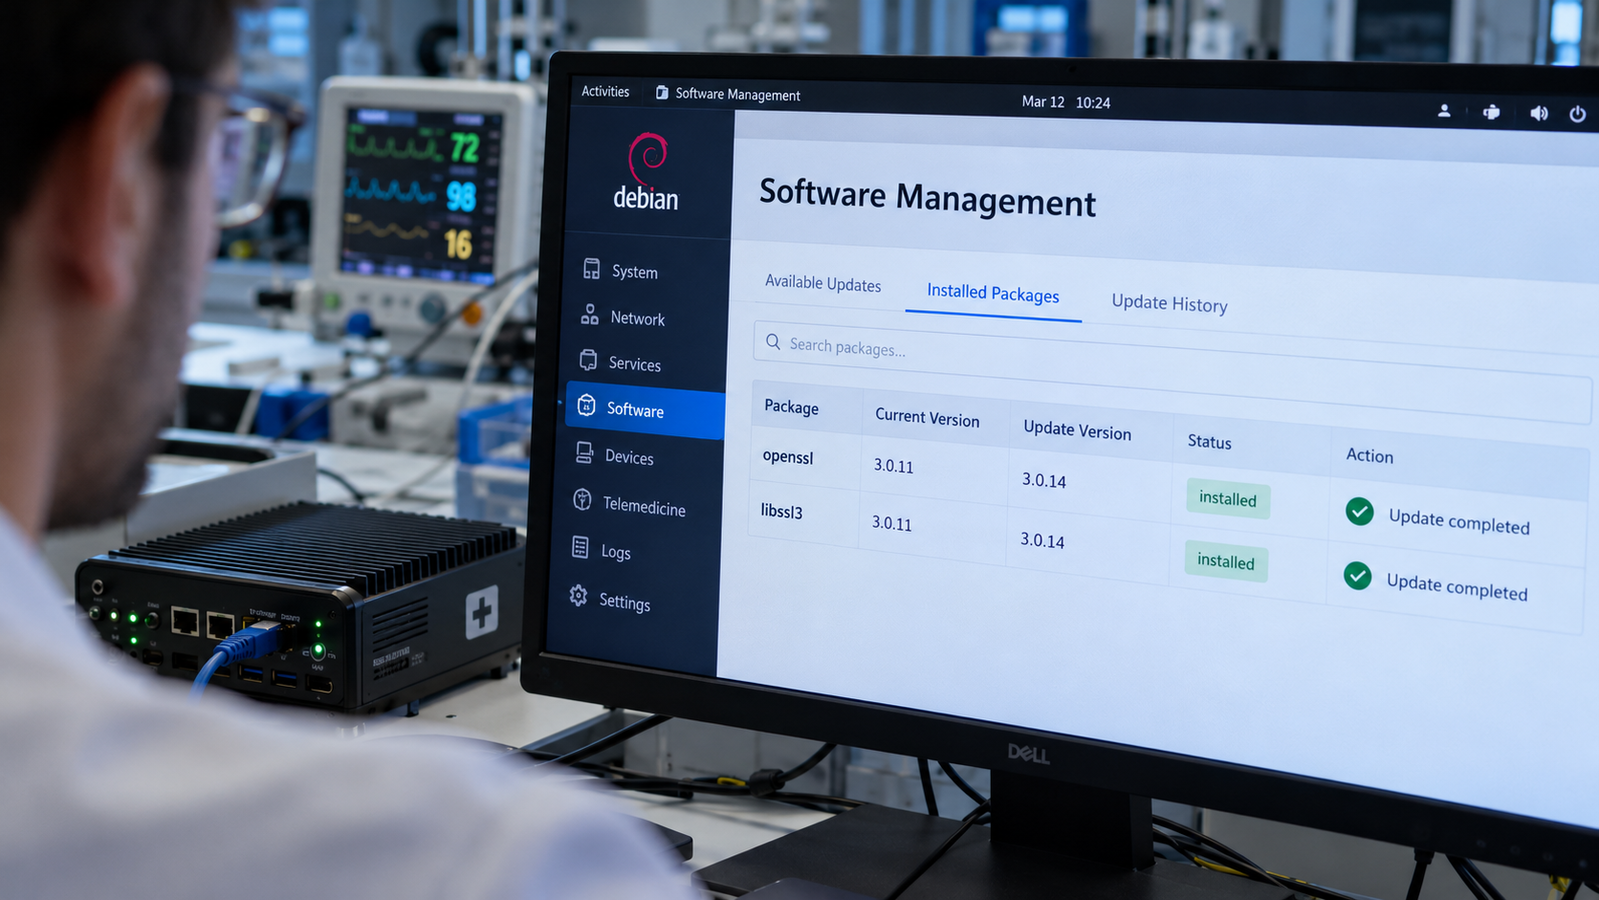Click the search magnifier icon
The width and height of the screenshot is (1599, 900).
coord(773,342)
